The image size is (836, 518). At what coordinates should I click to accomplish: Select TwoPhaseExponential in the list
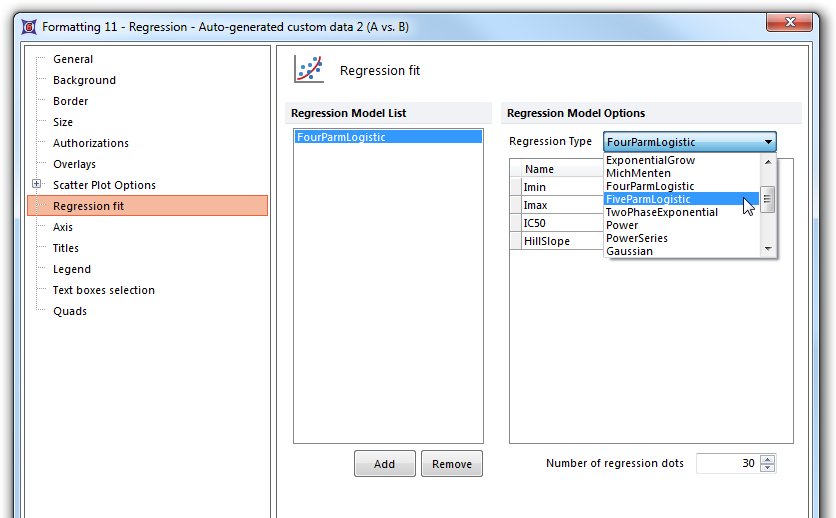[661, 212]
